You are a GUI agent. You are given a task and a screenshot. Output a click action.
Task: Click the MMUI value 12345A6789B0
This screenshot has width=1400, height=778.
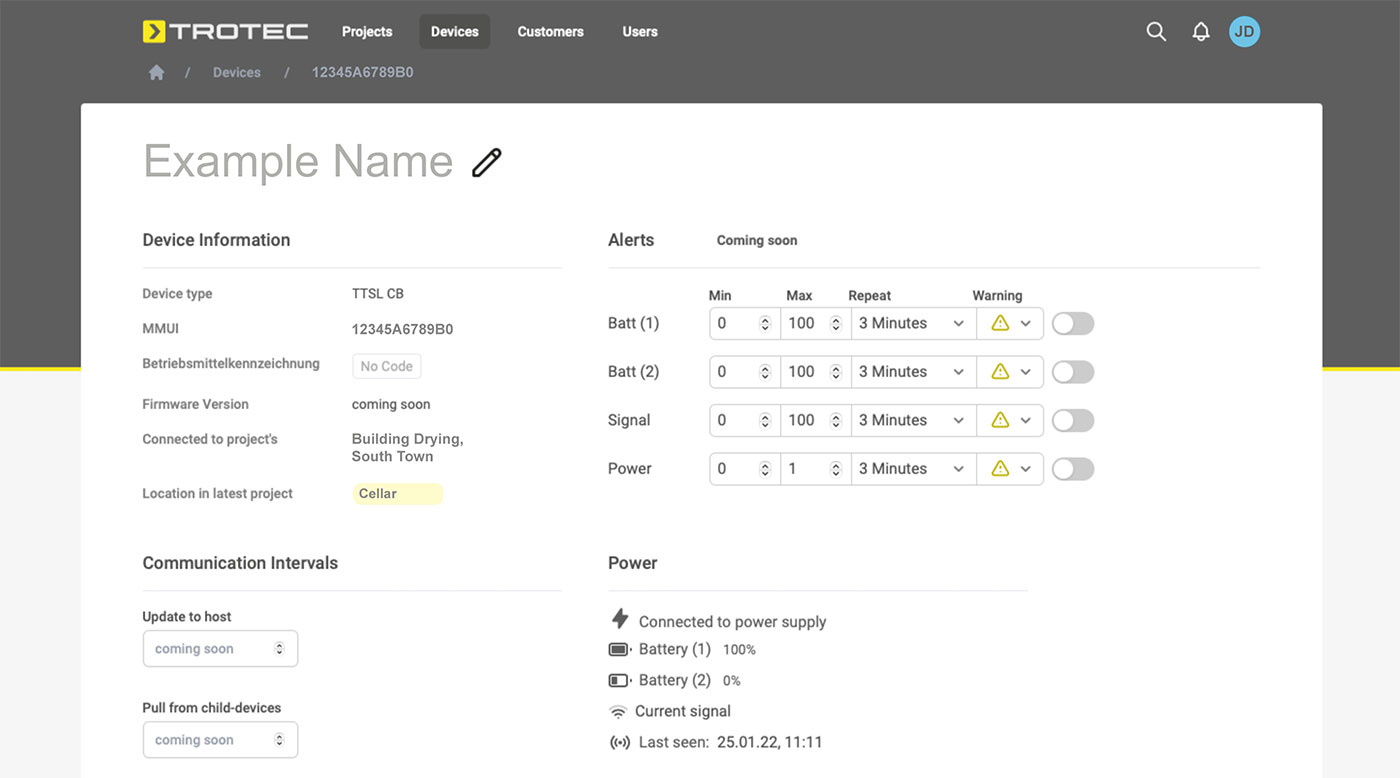[402, 329]
